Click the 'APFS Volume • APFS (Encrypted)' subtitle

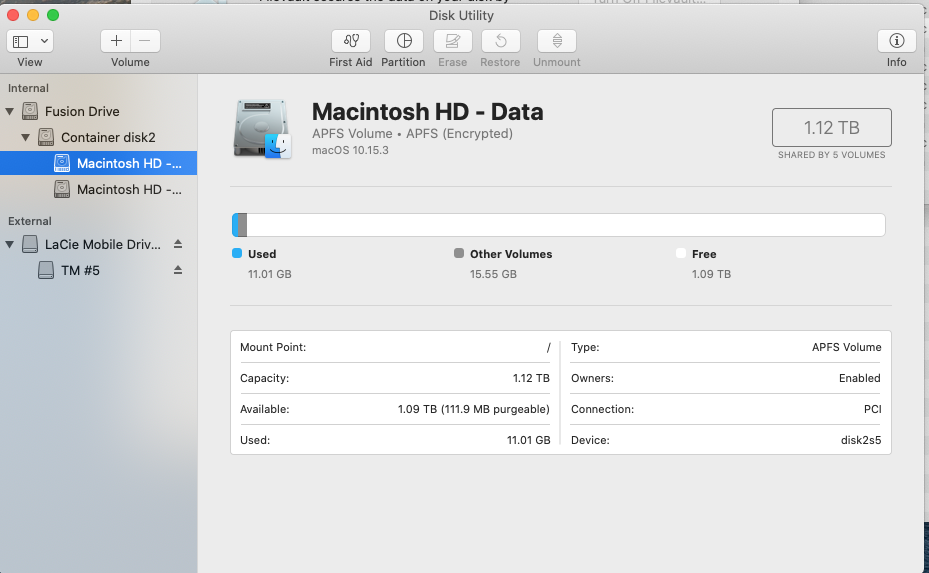[412, 133]
